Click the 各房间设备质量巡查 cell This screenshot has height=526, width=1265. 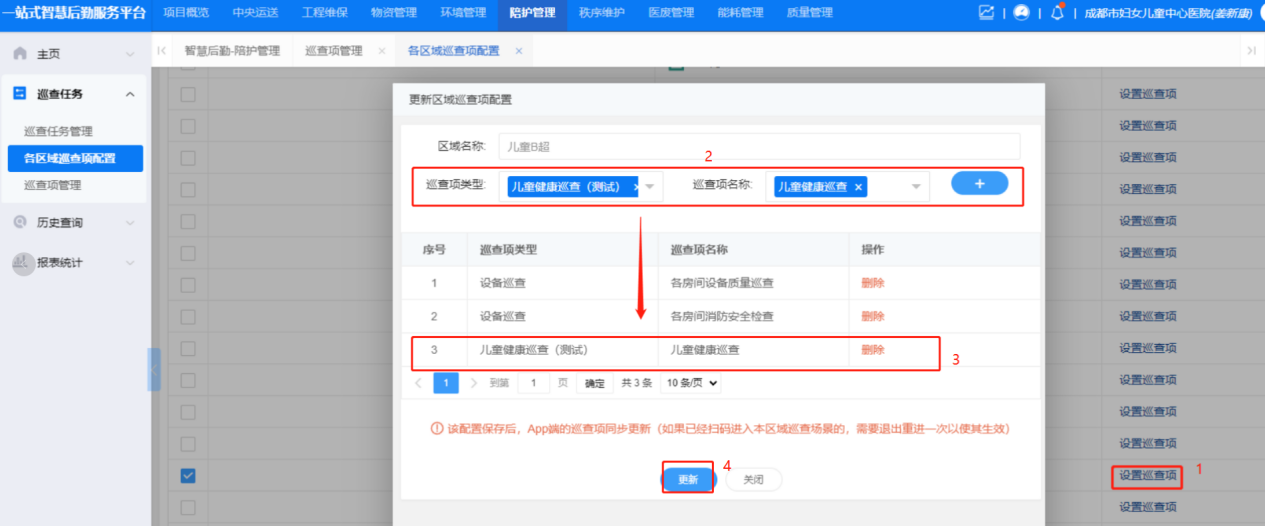click(752, 283)
